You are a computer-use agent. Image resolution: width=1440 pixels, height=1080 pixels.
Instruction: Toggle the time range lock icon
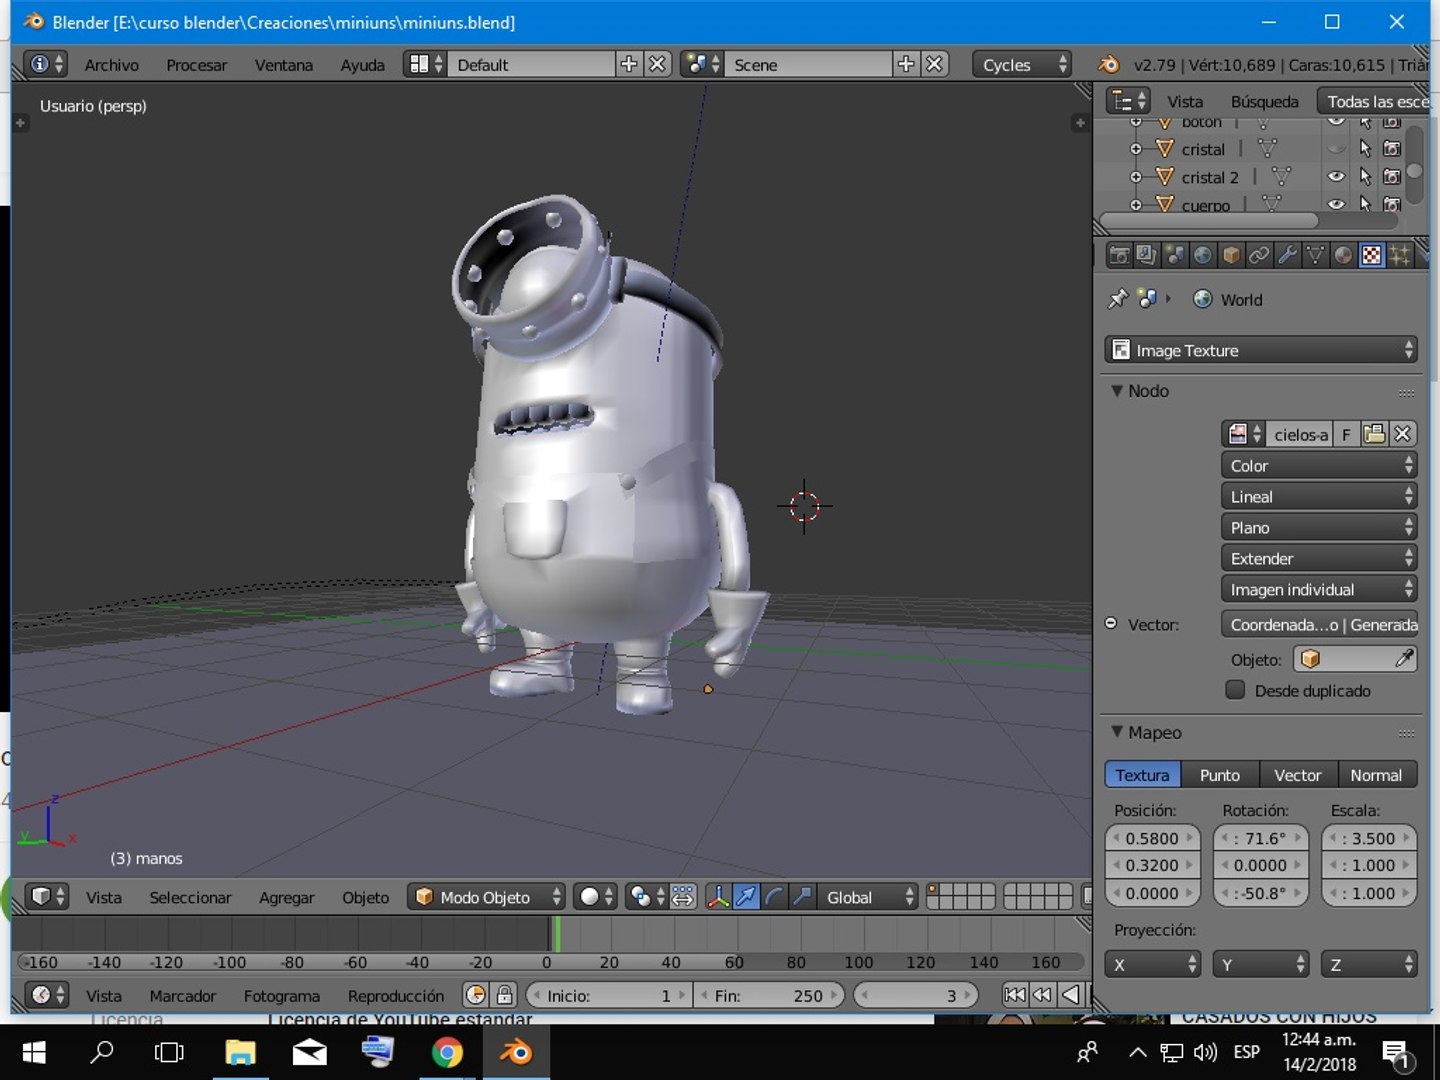tap(505, 995)
